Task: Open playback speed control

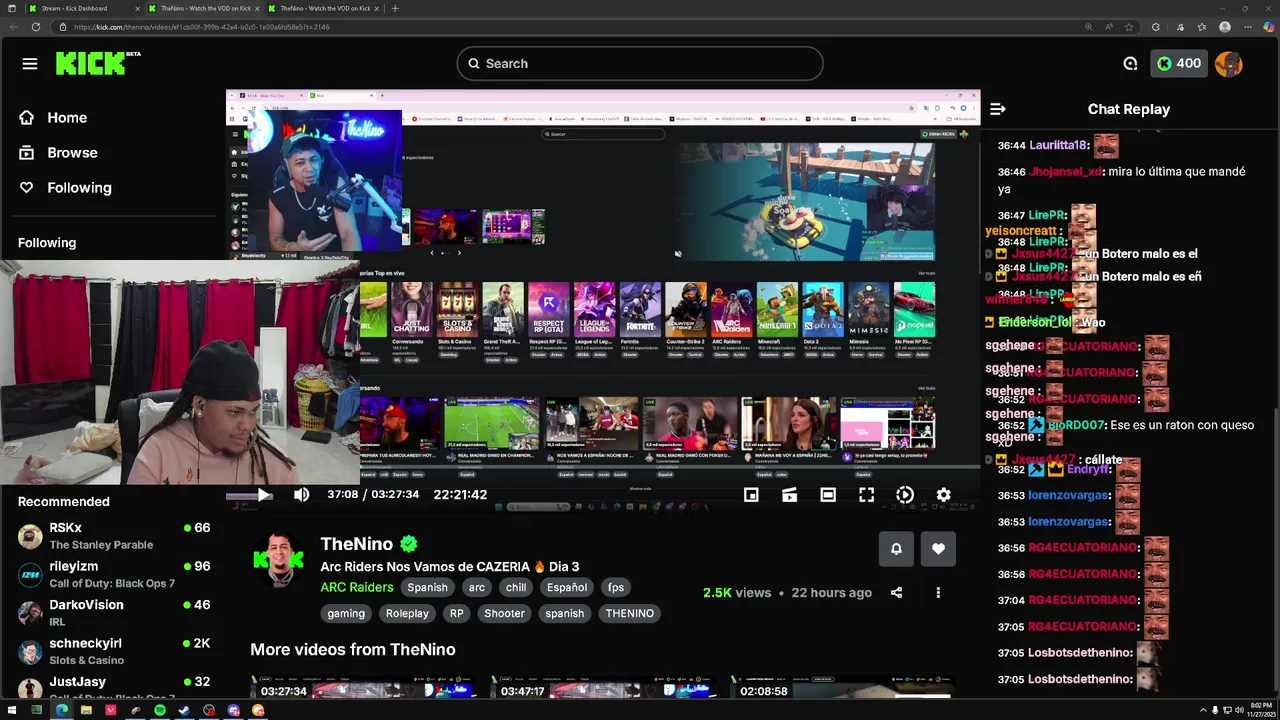Action: pos(905,495)
